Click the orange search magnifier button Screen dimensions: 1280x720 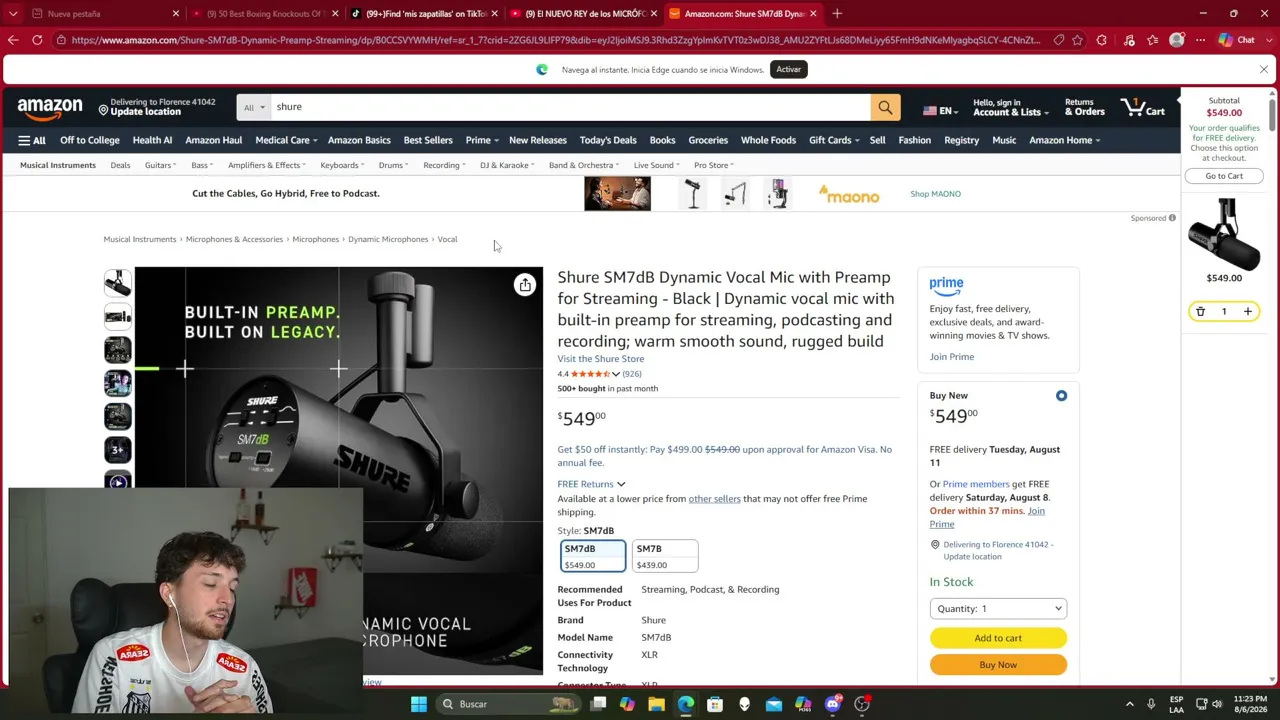(x=885, y=107)
